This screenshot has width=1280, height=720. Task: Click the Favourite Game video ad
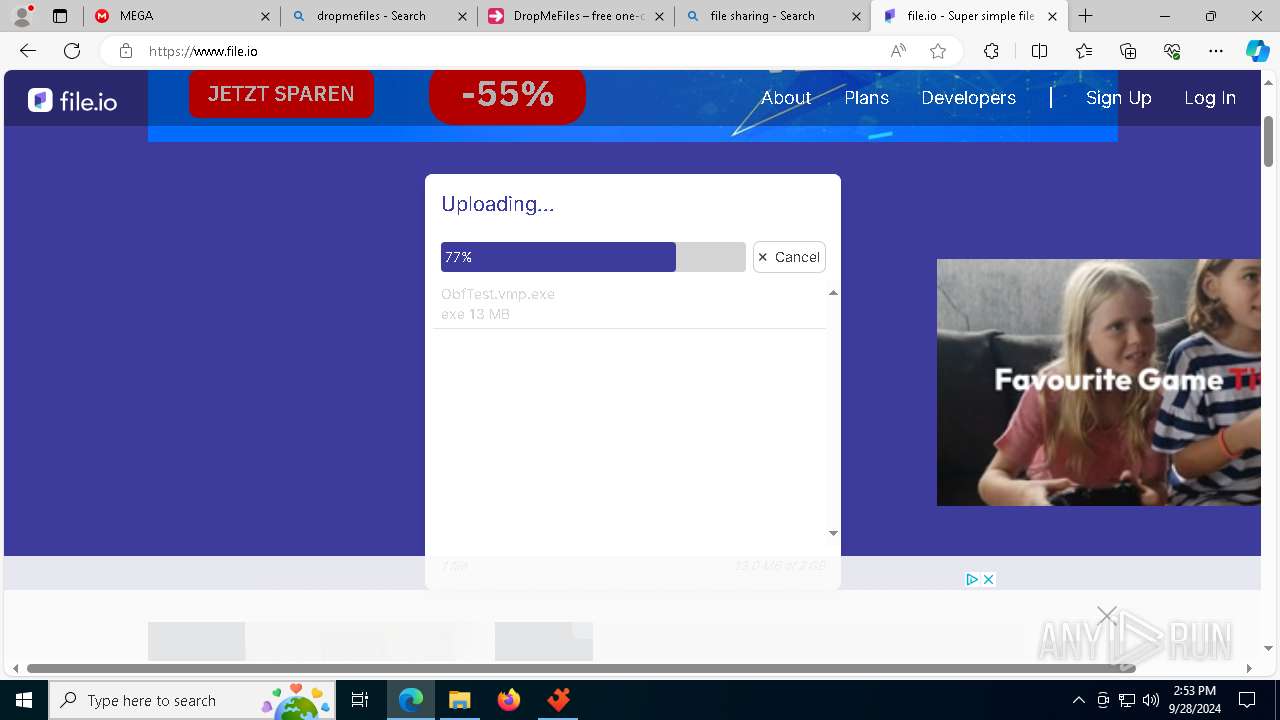tap(1098, 382)
